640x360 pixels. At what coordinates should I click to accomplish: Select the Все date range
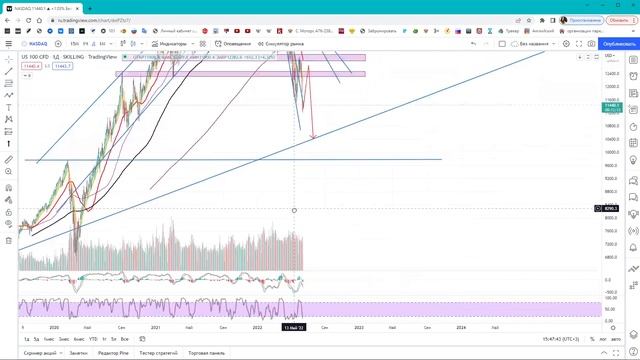124,339
